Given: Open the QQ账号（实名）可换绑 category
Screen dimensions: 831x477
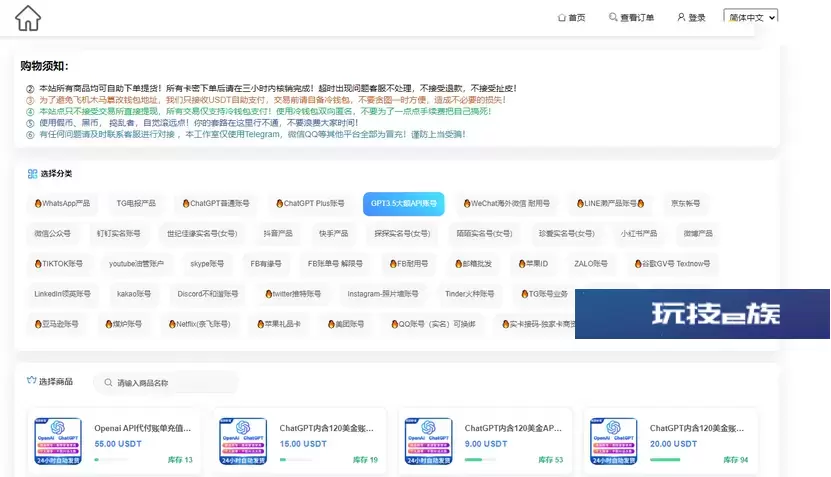Looking at the screenshot, I should pyautogui.click(x=433, y=324).
